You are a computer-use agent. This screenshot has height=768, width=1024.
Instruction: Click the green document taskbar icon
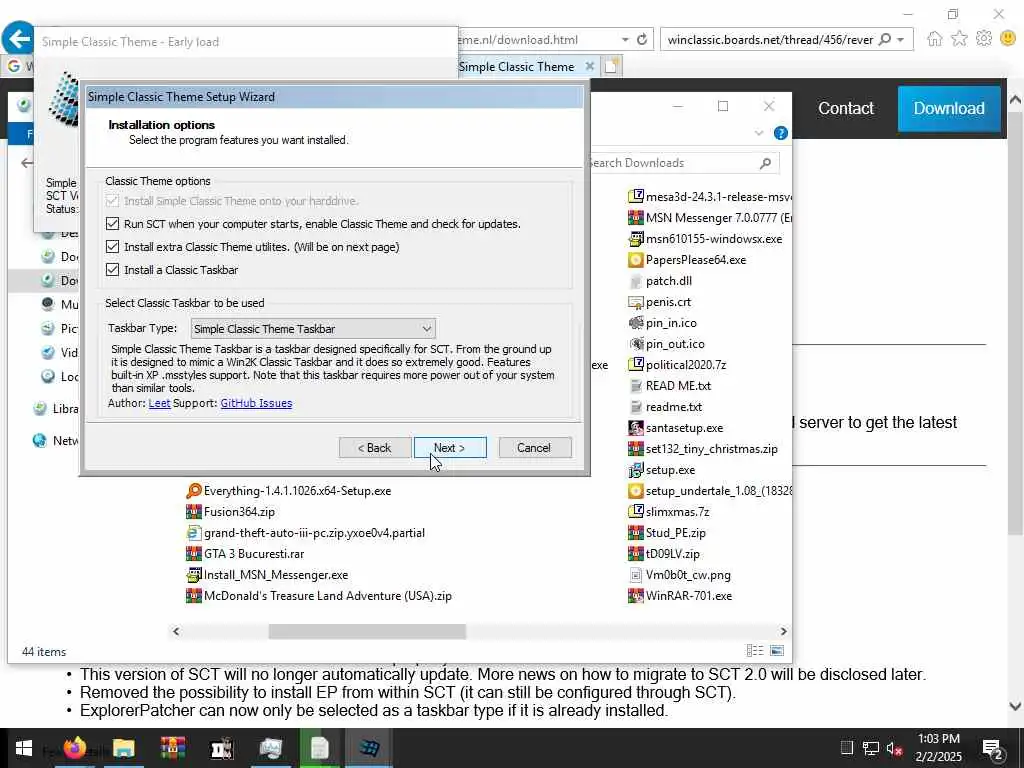[319, 748]
